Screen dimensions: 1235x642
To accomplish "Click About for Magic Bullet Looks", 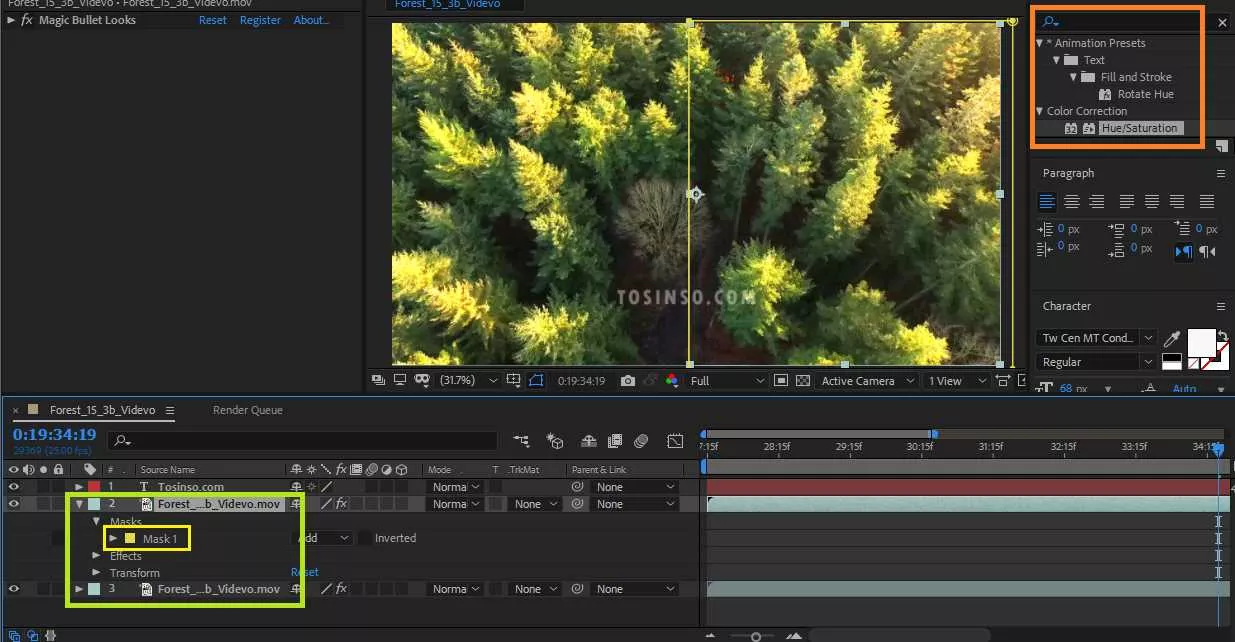I will coord(311,20).
